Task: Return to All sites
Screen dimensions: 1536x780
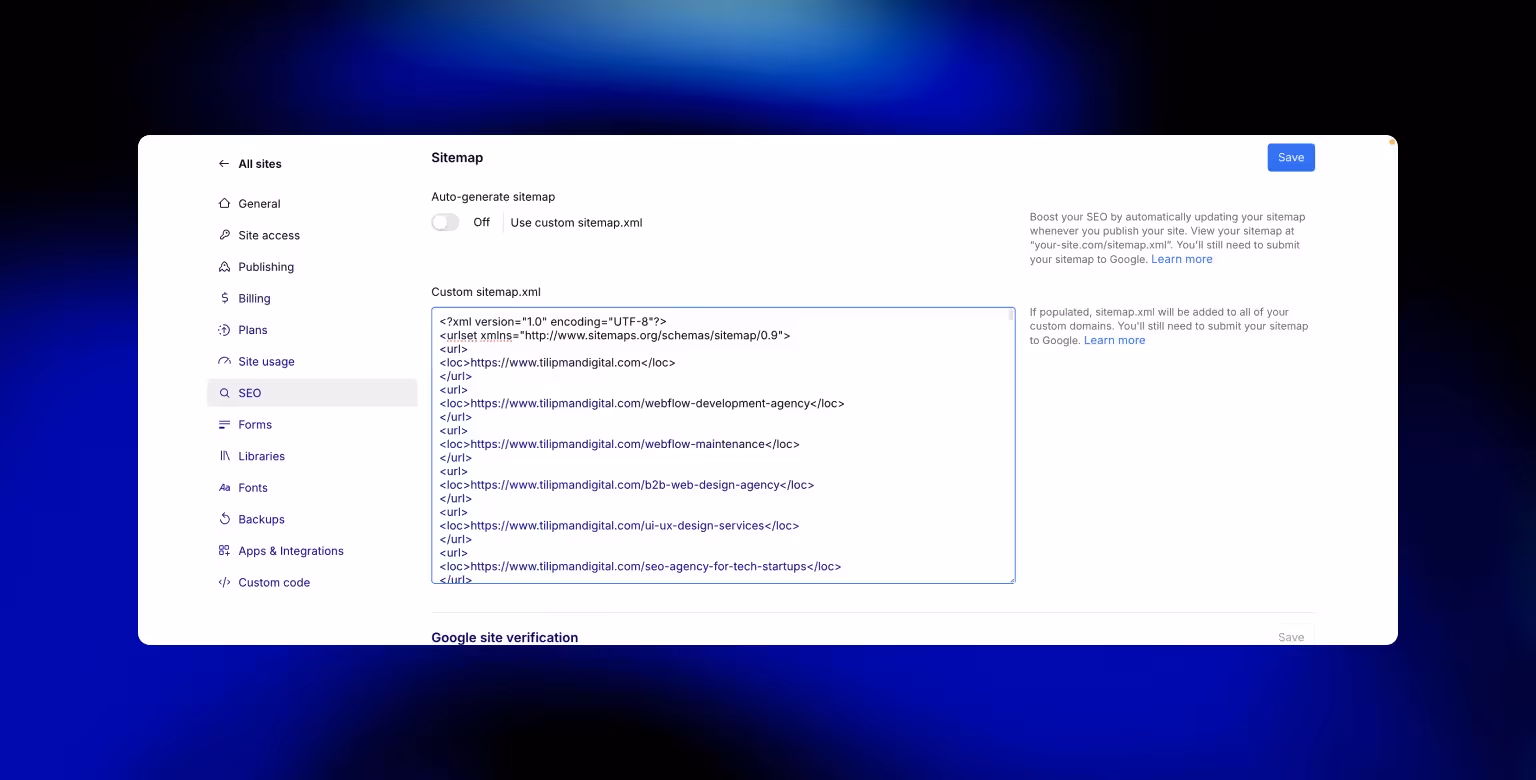Action: point(259,164)
